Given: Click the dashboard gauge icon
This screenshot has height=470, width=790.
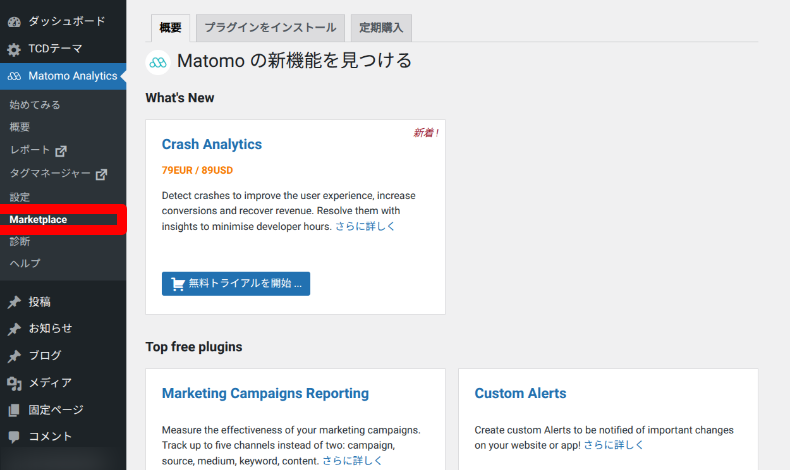Looking at the screenshot, I should point(14,22).
